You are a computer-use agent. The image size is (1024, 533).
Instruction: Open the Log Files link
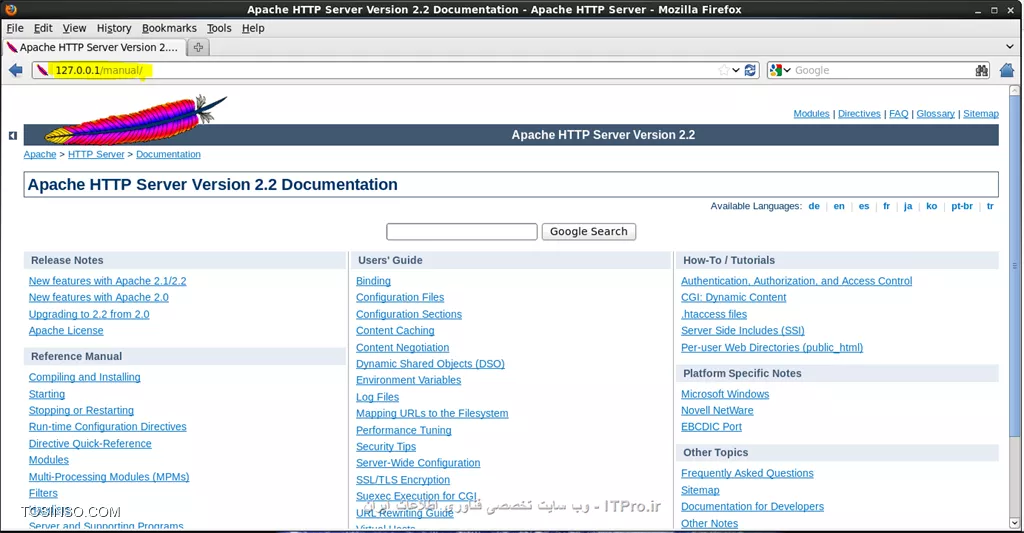coord(377,397)
